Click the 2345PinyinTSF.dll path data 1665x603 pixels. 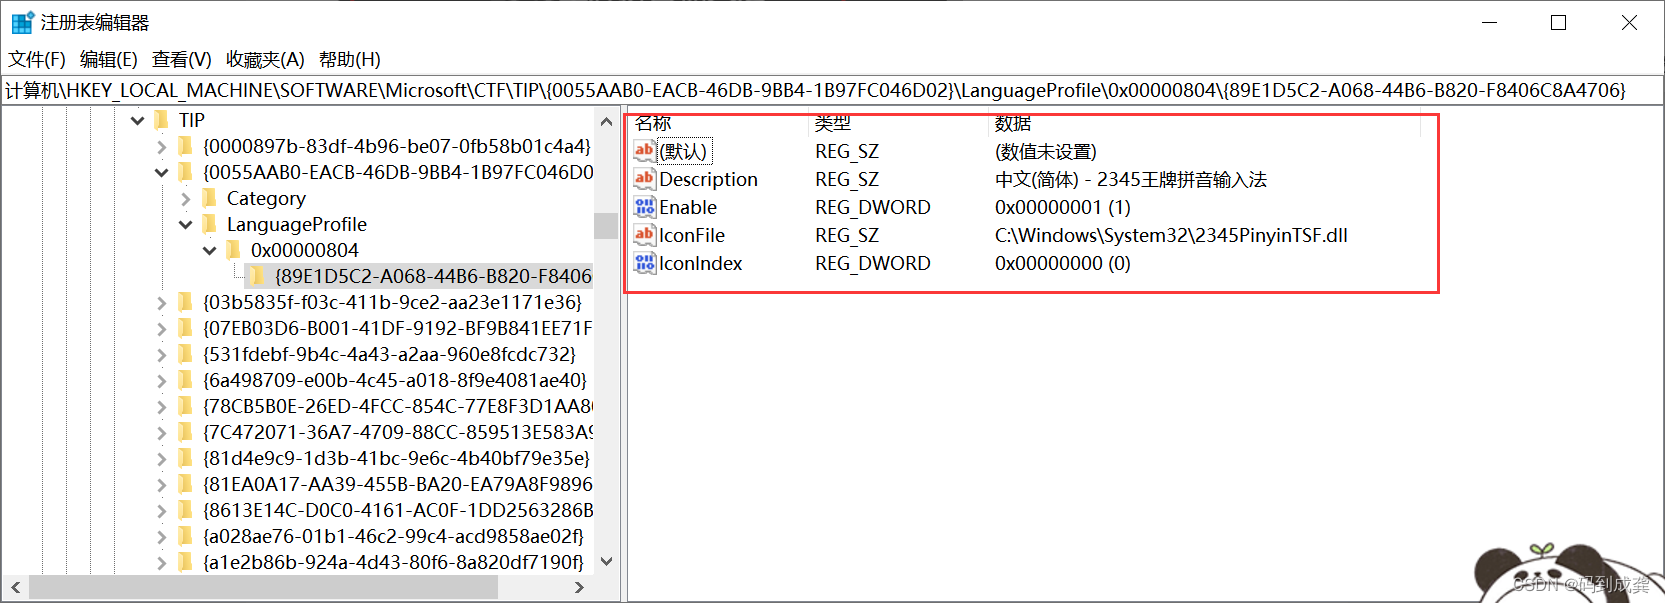pyautogui.click(x=1171, y=235)
